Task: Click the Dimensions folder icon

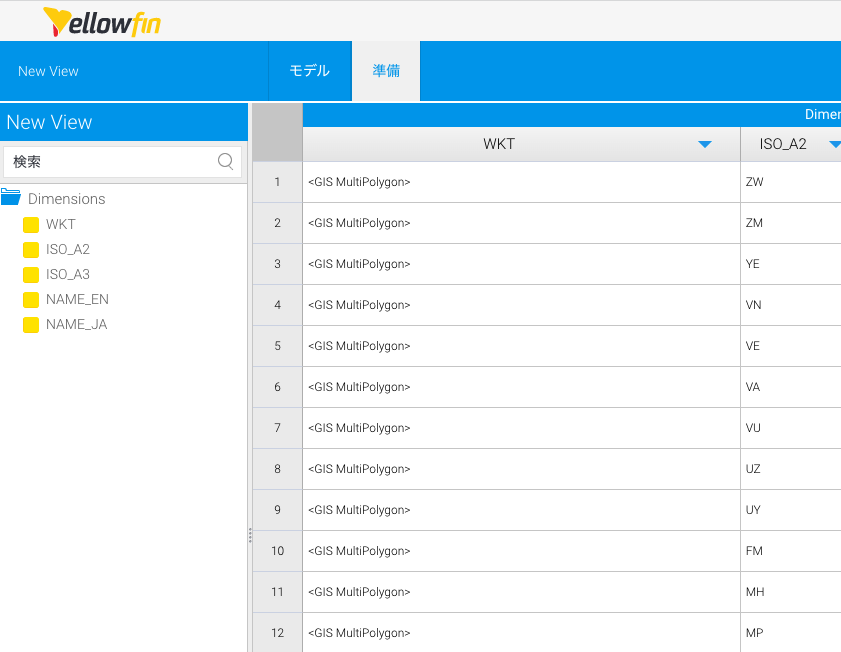Action: point(11,197)
